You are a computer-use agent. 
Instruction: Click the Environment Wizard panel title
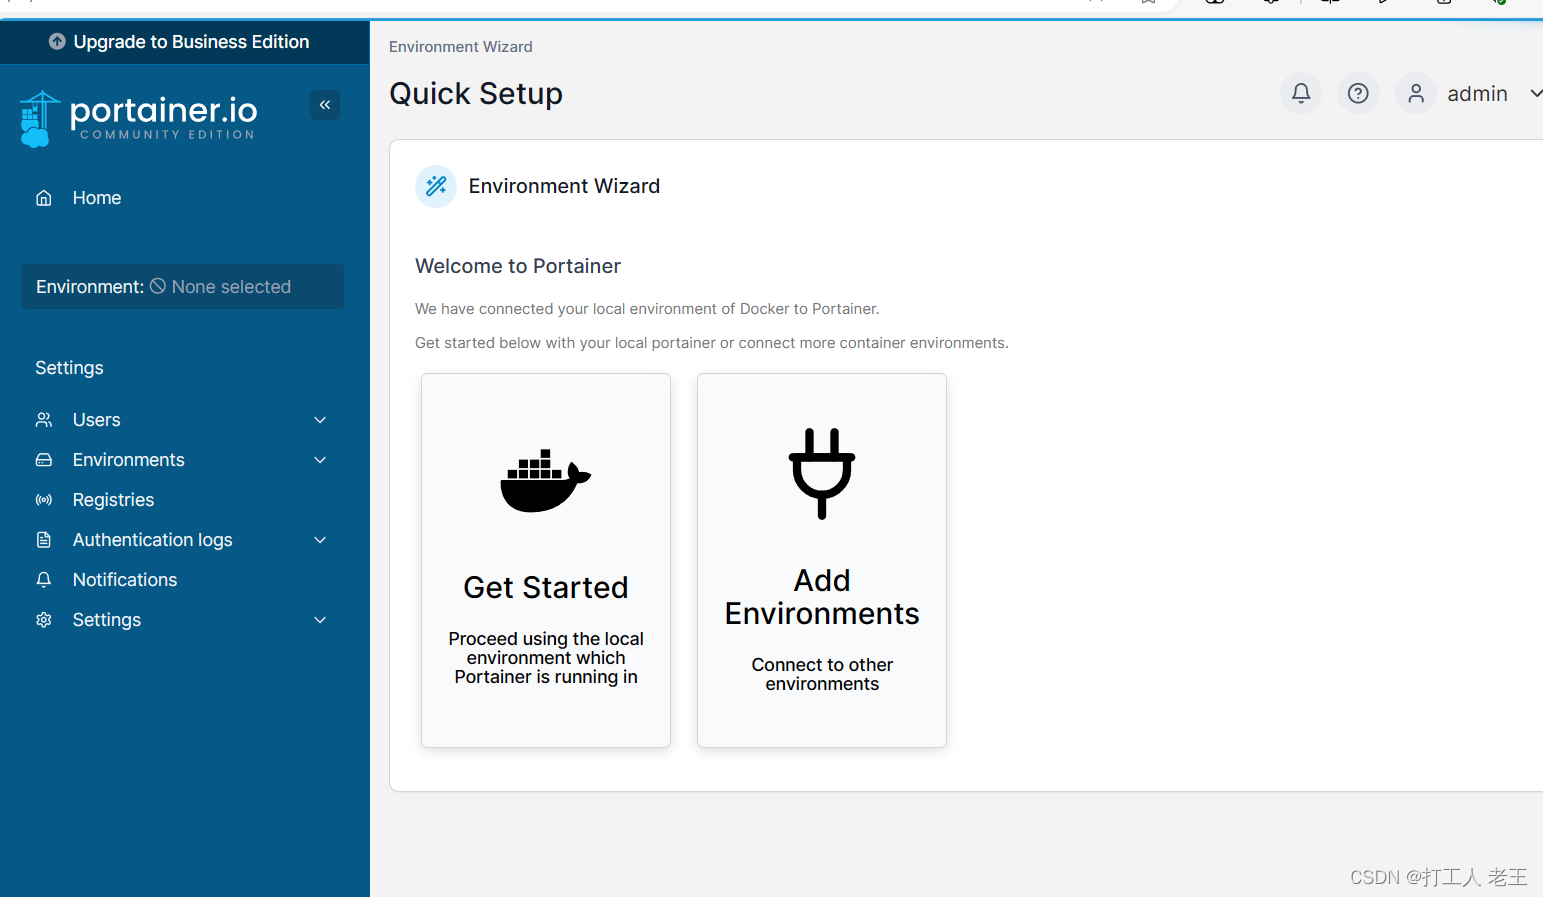pyautogui.click(x=564, y=186)
